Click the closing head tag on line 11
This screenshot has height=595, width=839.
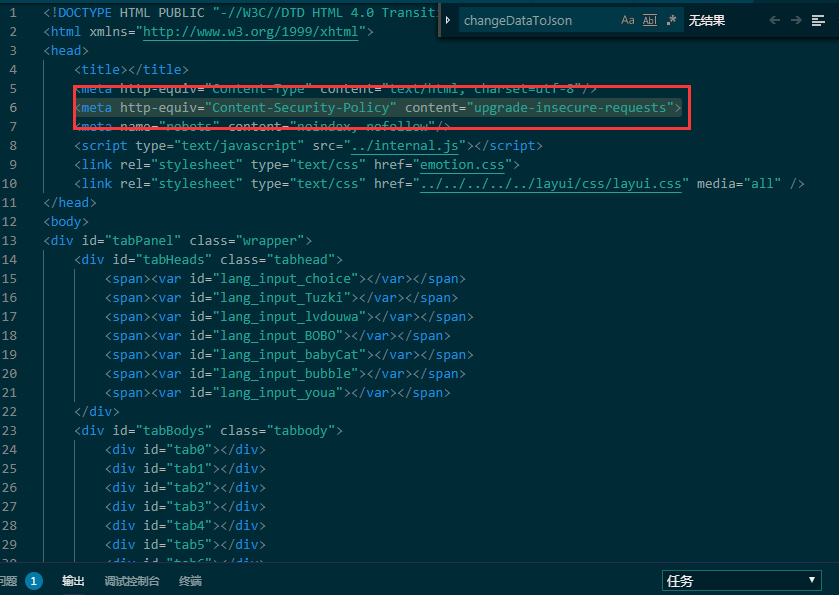pyautogui.click(x=70, y=203)
